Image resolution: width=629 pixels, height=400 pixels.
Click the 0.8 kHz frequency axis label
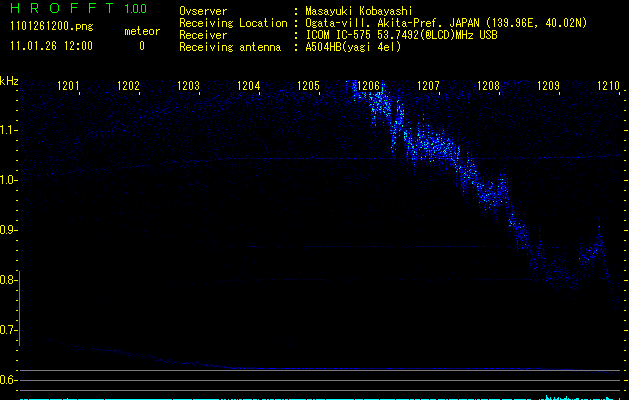coord(7,280)
